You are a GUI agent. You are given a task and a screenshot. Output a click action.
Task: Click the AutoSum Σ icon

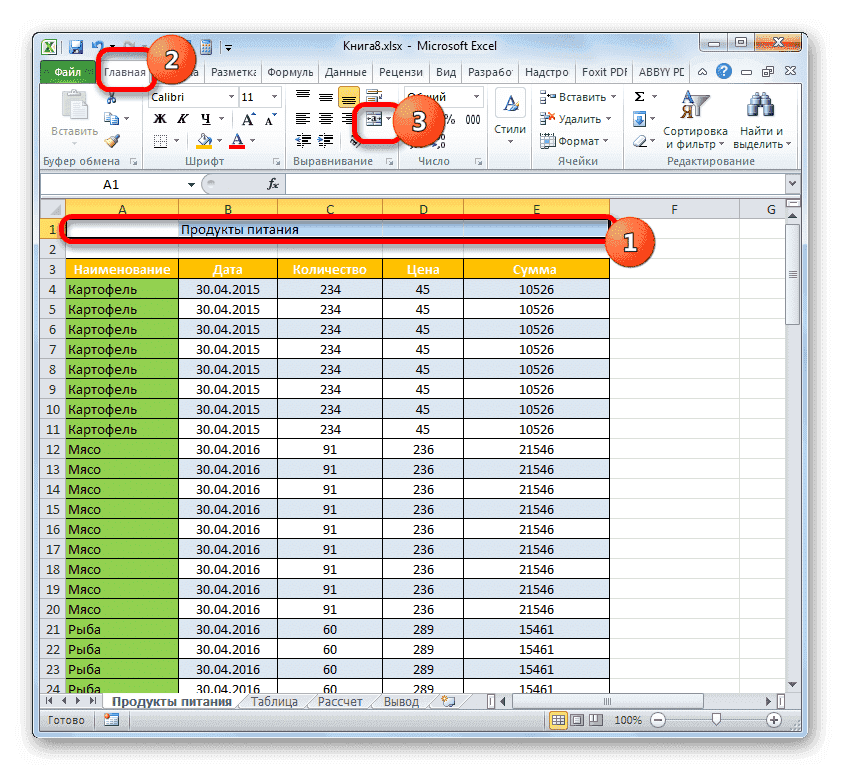pyautogui.click(x=640, y=95)
